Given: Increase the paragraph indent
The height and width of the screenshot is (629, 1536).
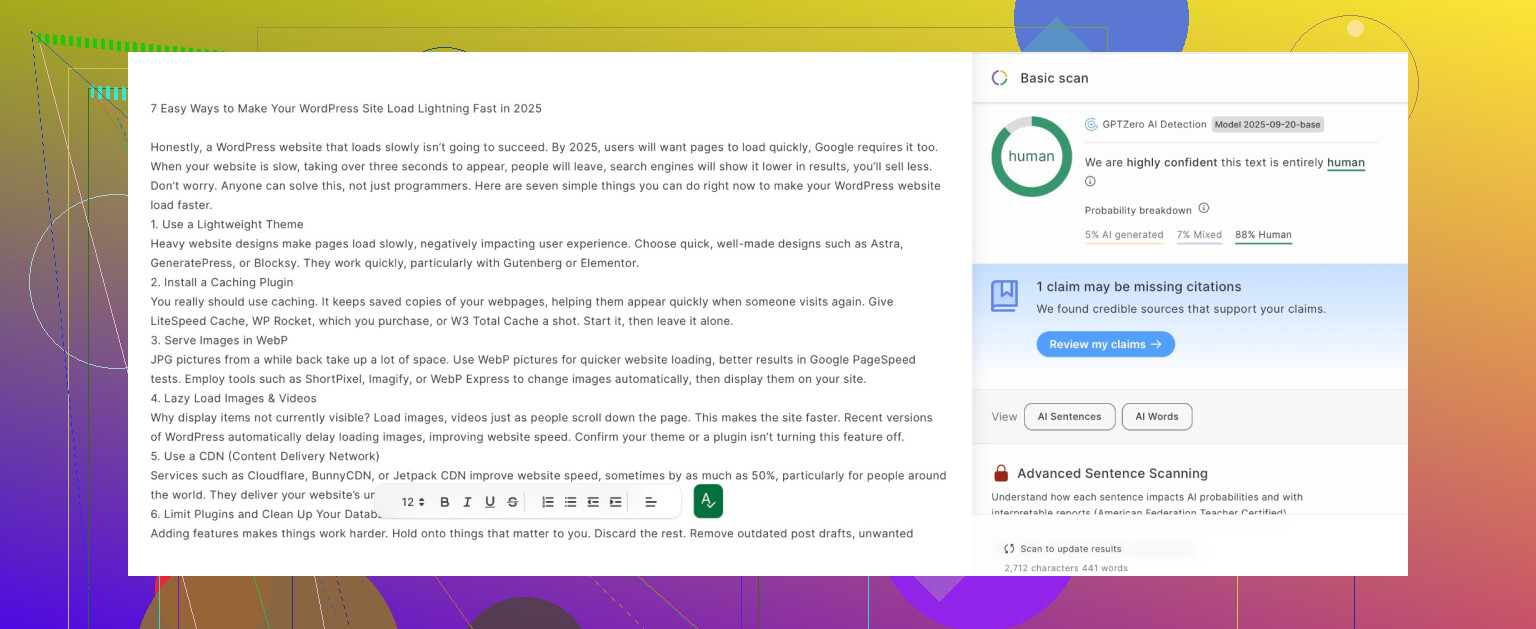Looking at the screenshot, I should click(x=615, y=502).
